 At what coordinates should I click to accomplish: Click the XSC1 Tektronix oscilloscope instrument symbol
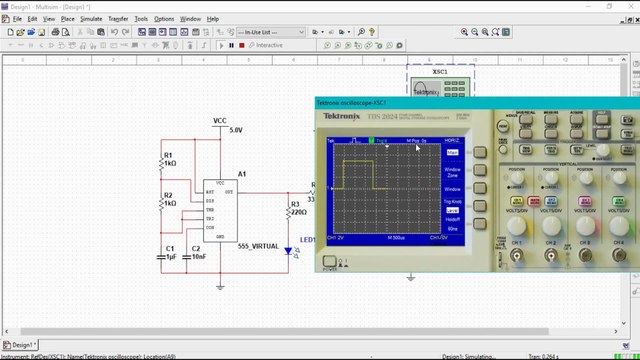[x=440, y=87]
